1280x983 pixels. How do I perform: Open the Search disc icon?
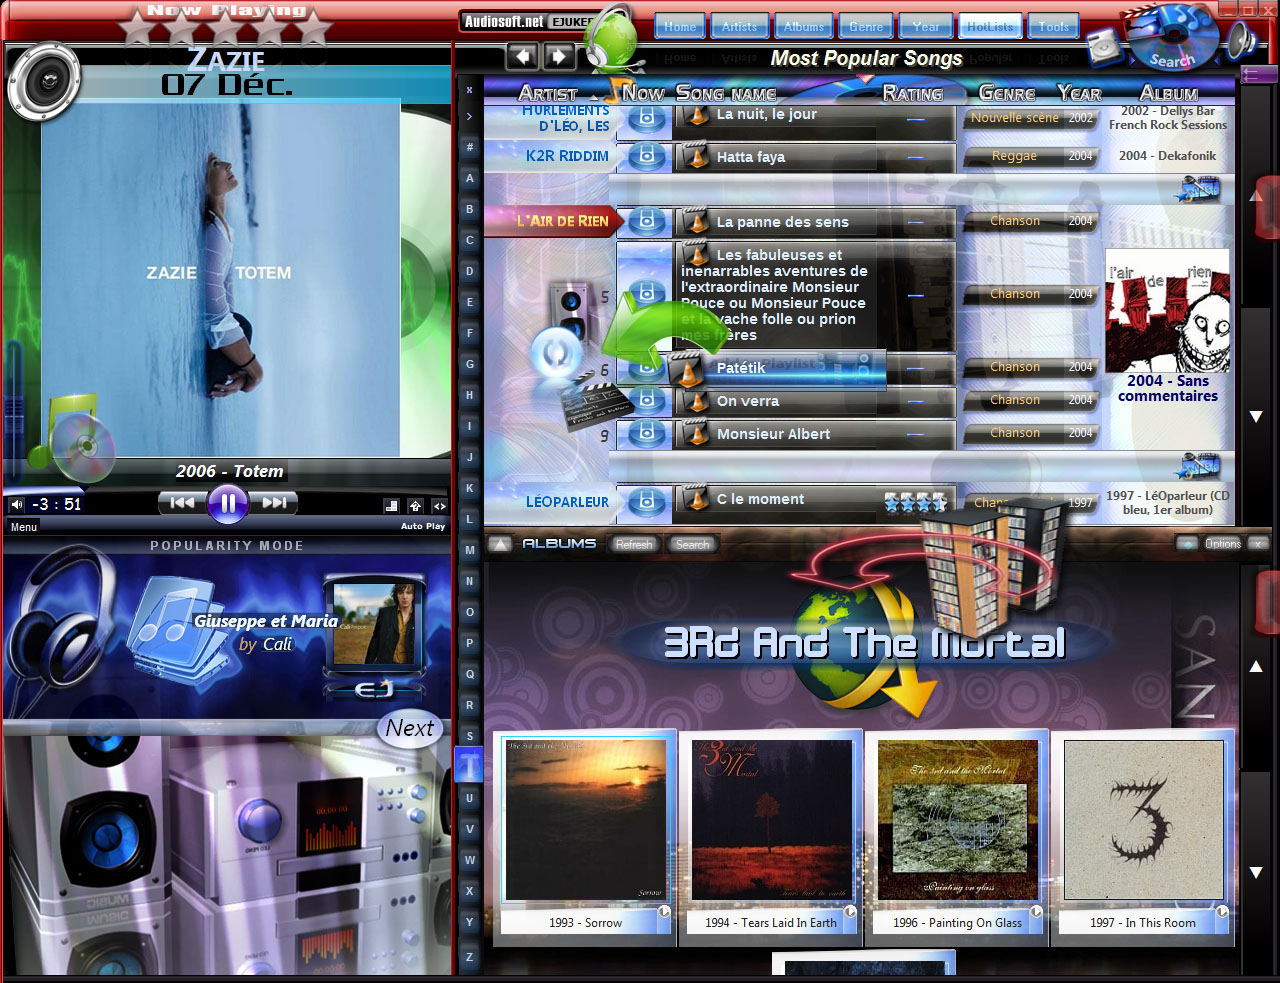(x=1172, y=40)
